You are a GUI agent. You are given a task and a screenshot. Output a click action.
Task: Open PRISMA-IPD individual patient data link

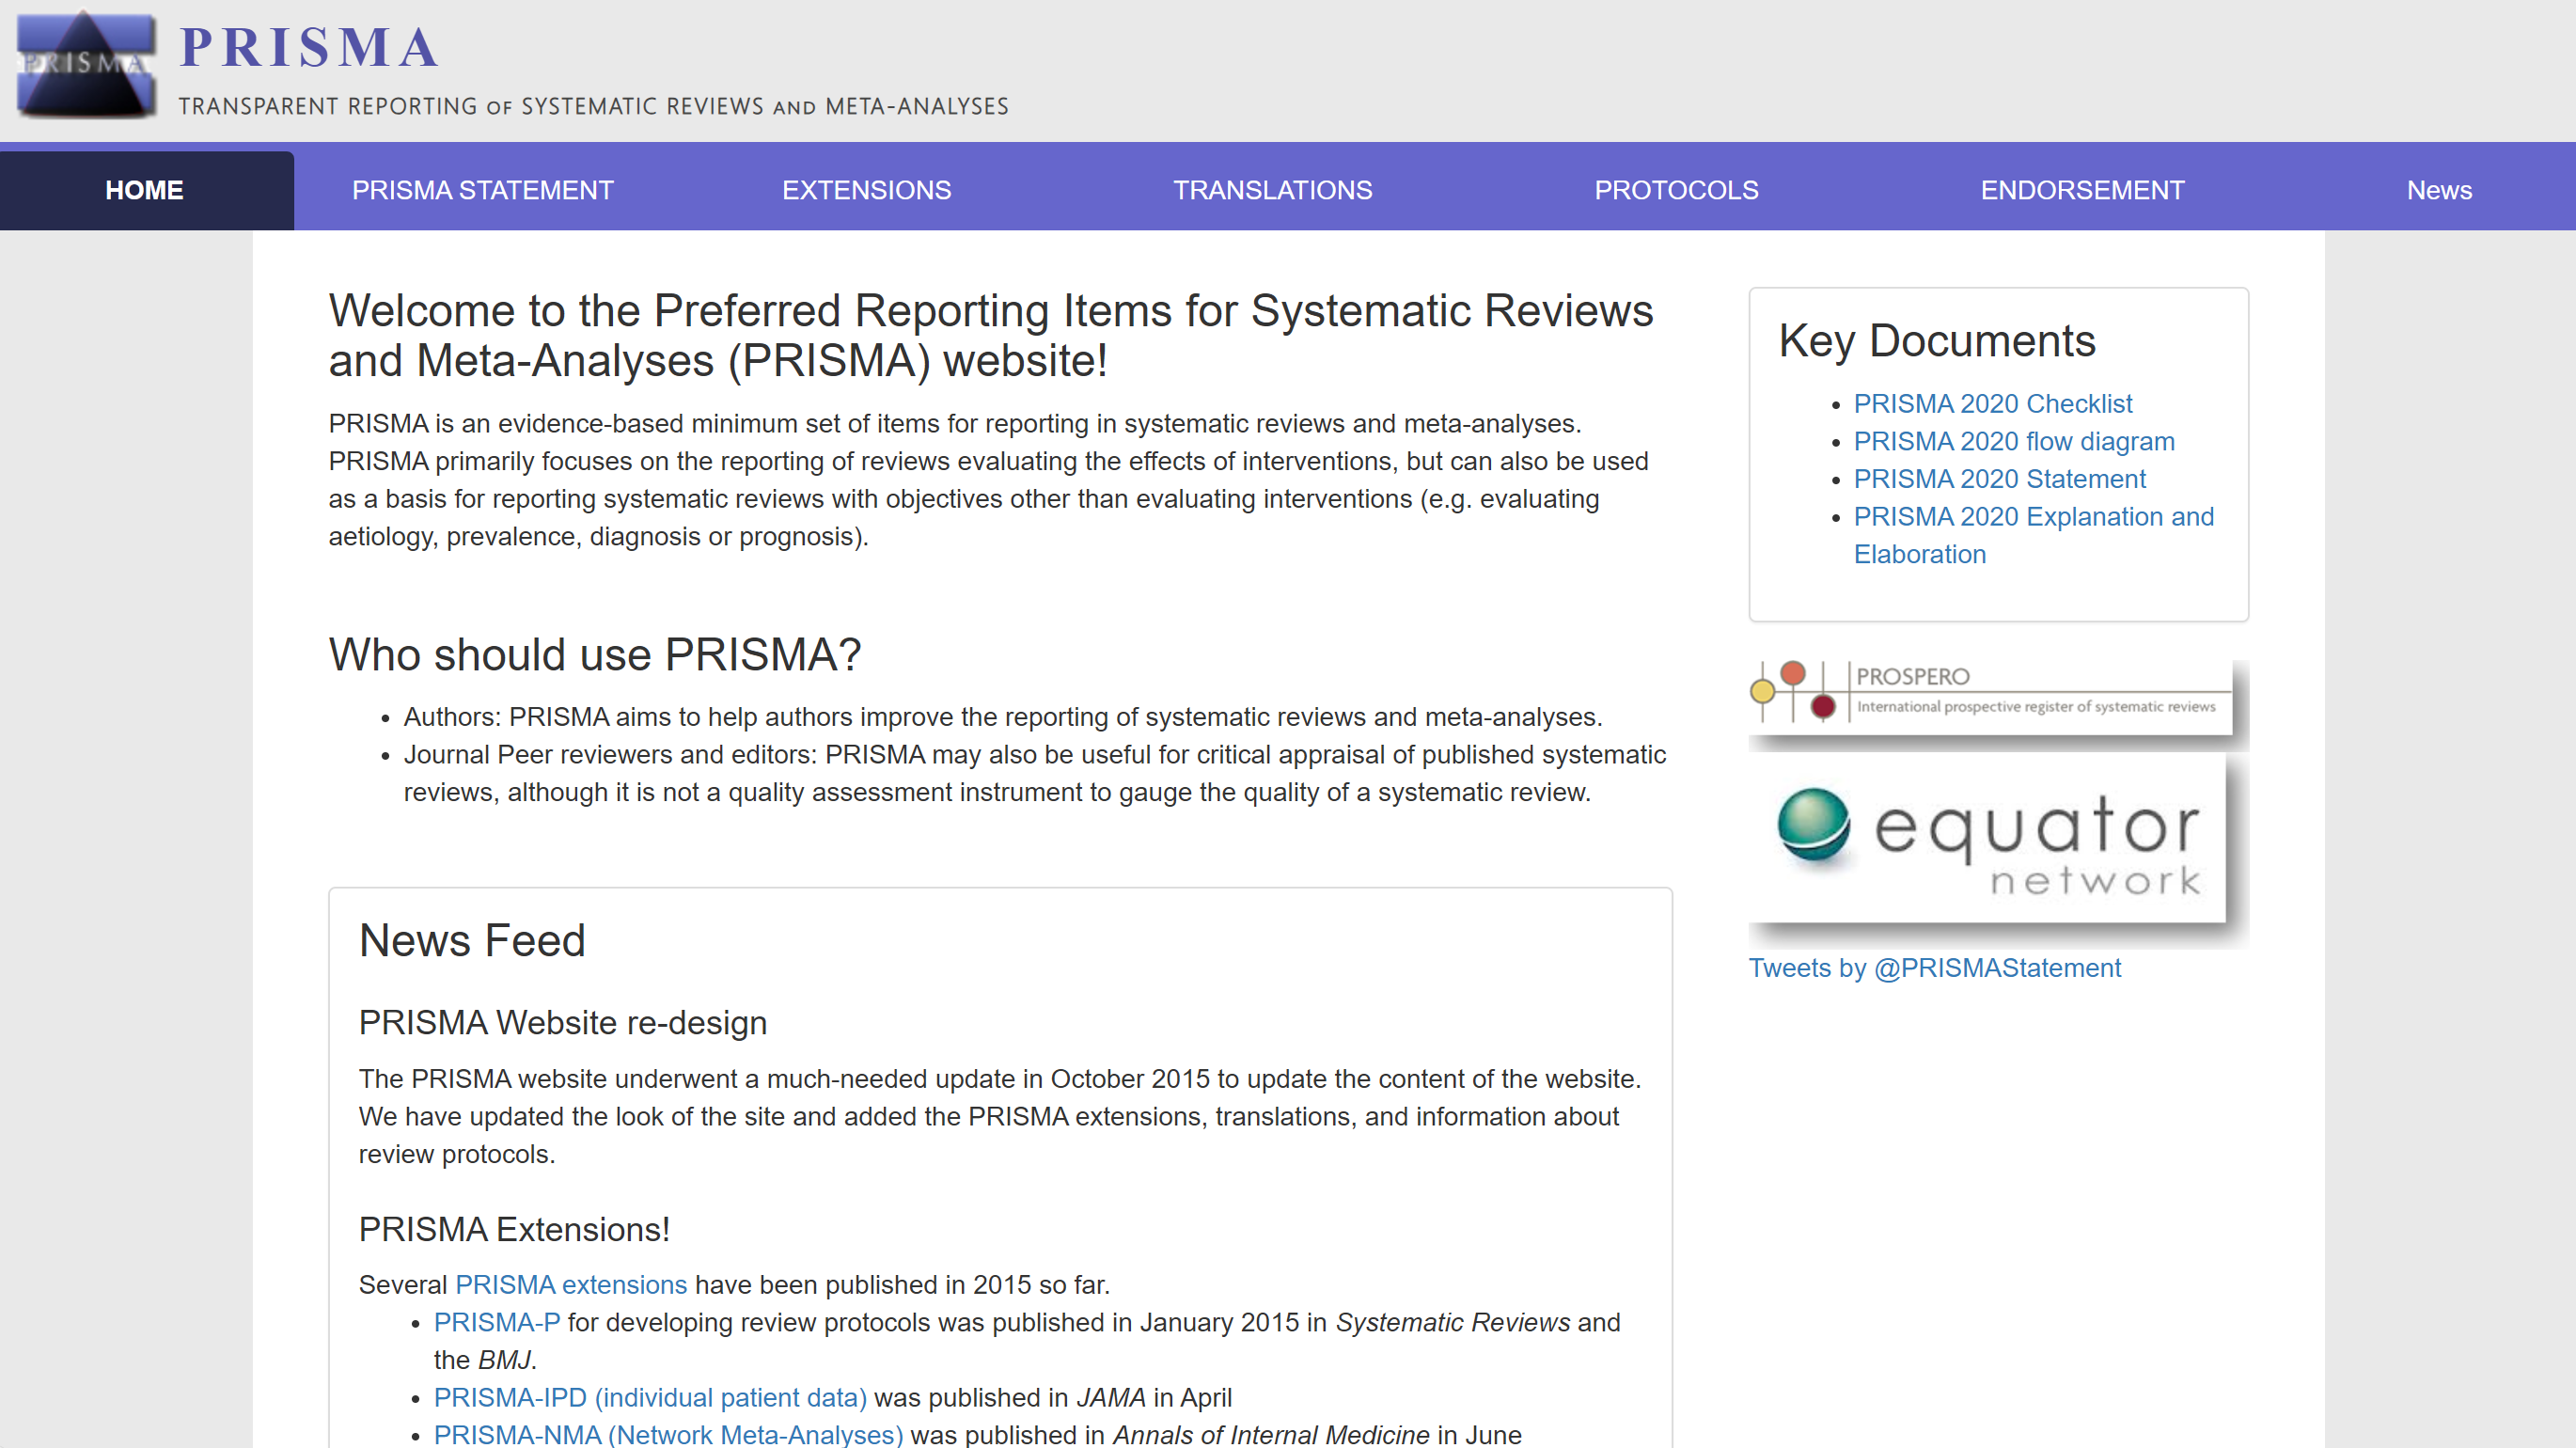(650, 1397)
